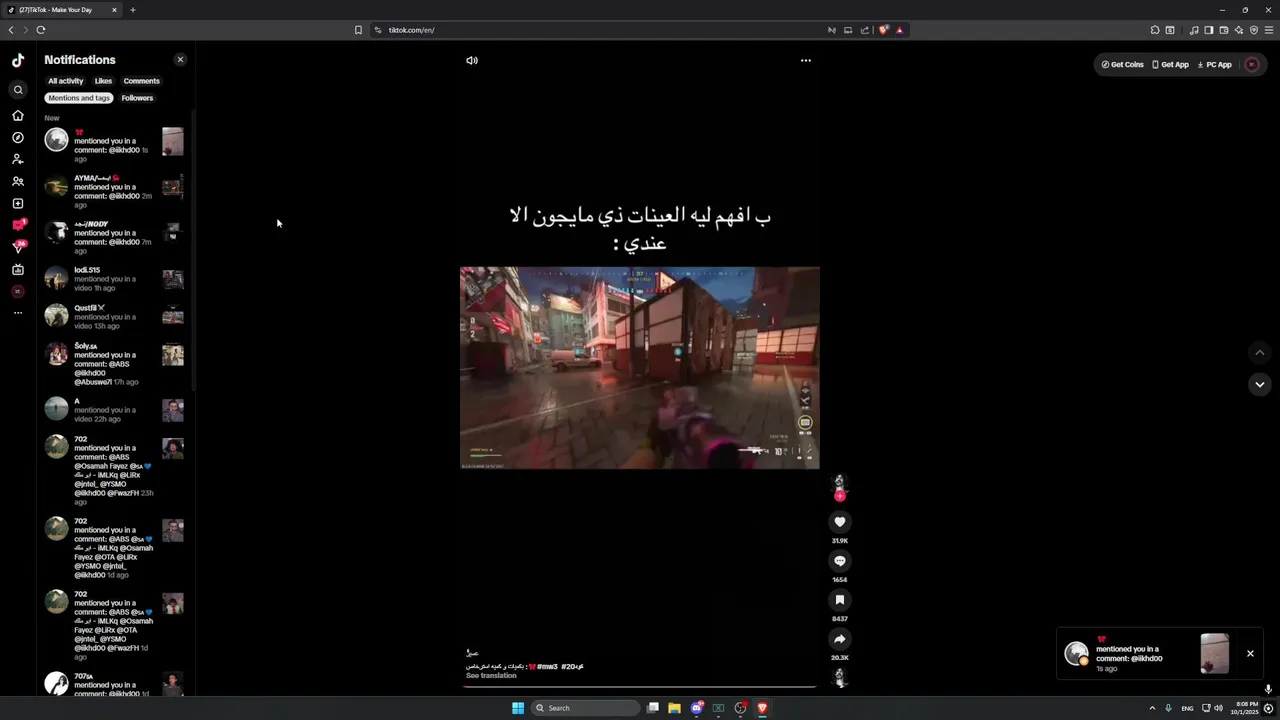1280x720 pixels.
Task: Open sound disc at video bottom right
Action: tap(840, 678)
